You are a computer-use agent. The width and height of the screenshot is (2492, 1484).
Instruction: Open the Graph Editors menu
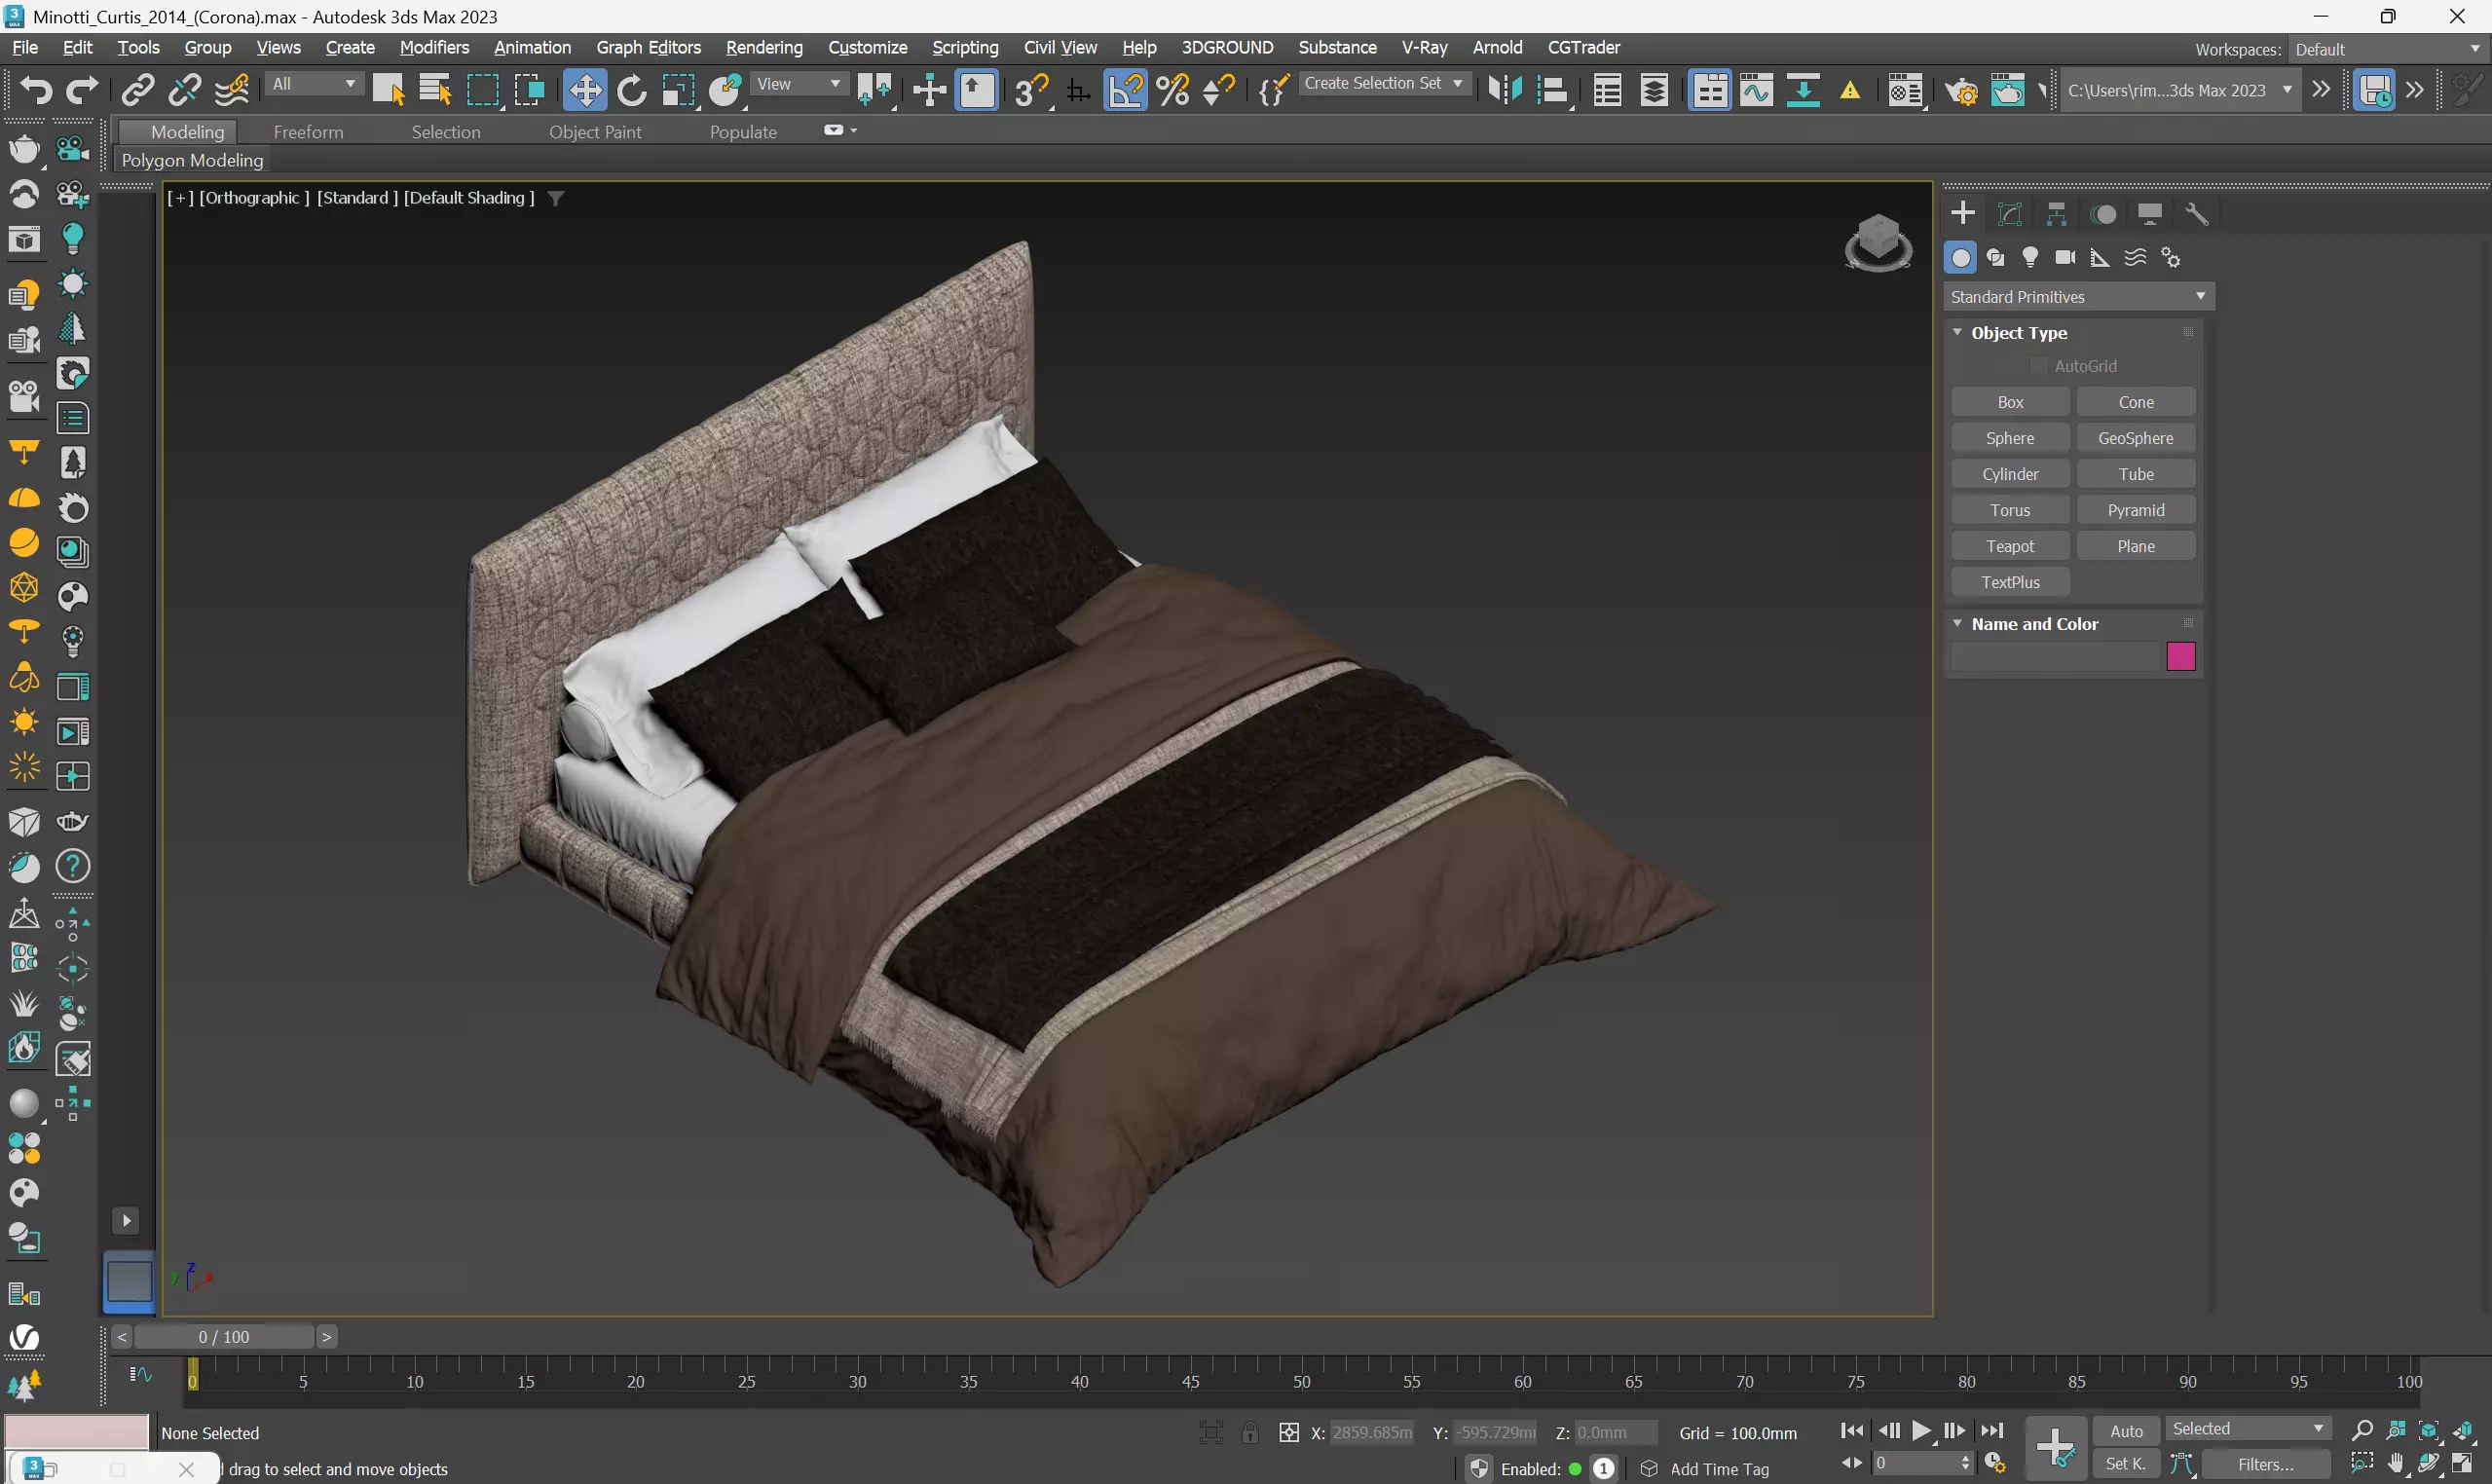[x=648, y=47]
